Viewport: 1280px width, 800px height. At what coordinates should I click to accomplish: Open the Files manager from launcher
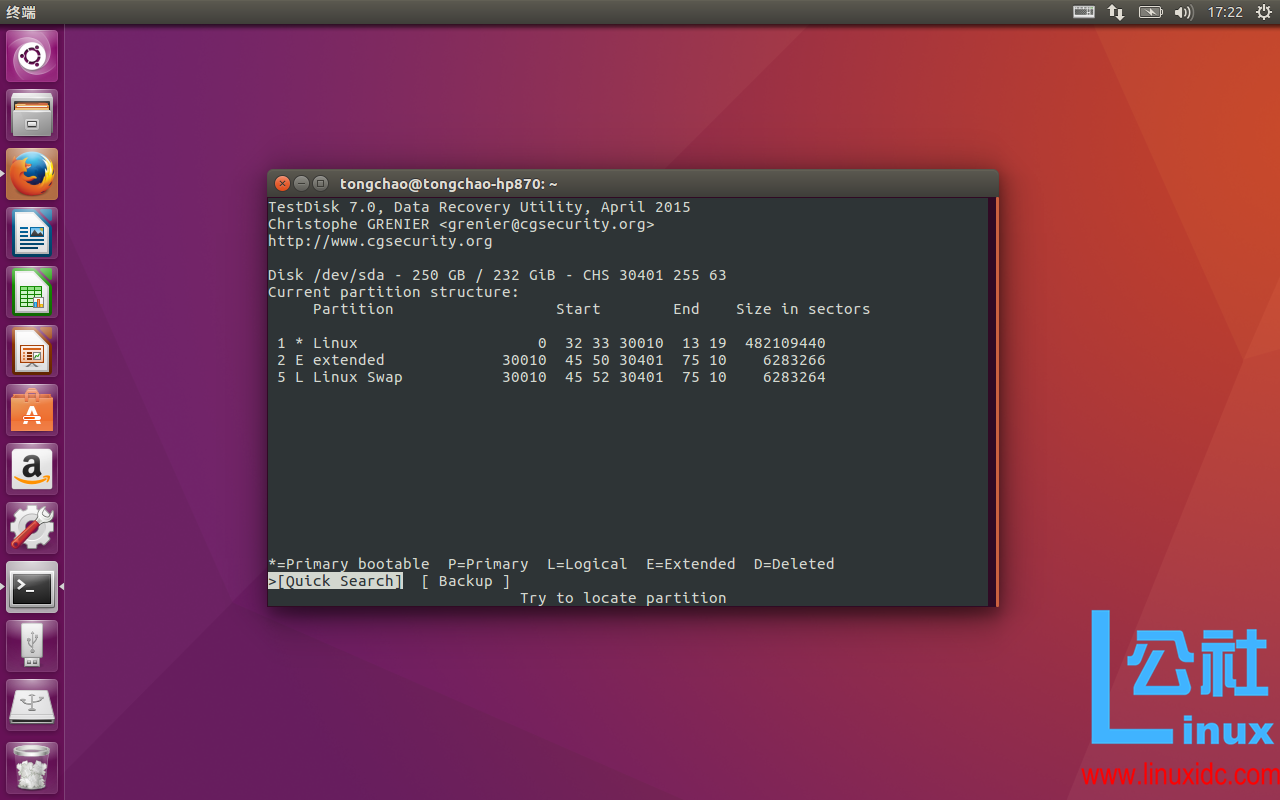(x=32, y=115)
